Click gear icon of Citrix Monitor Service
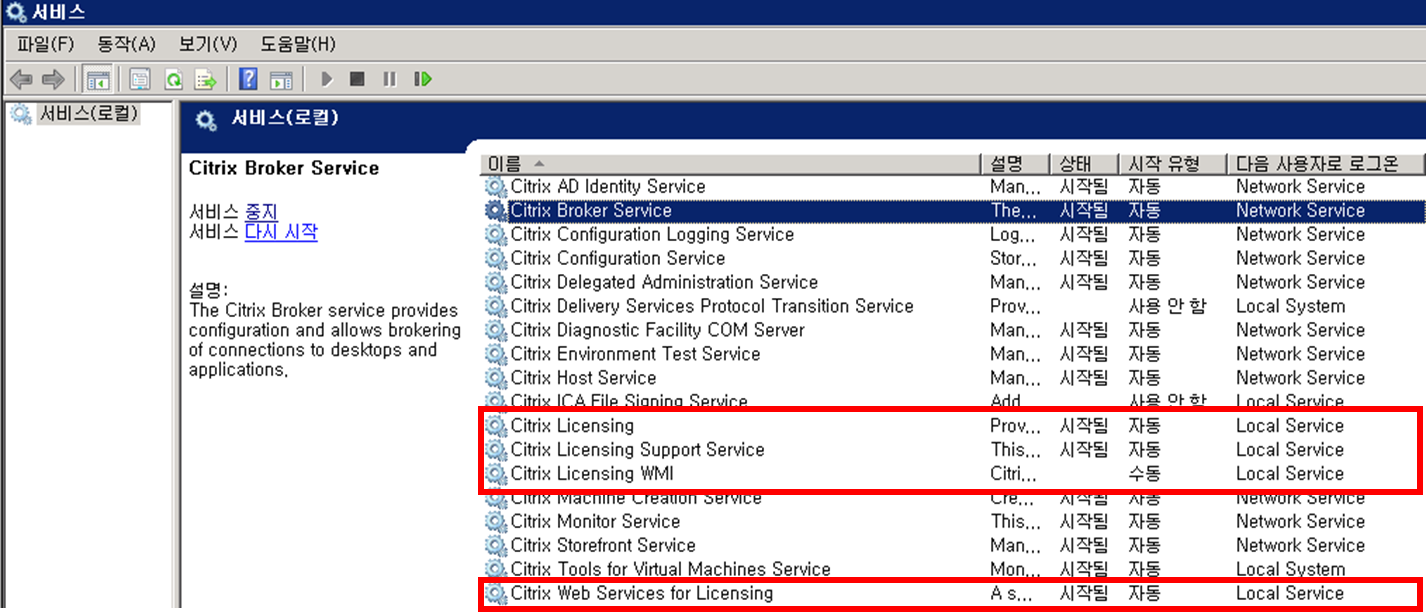Screen dimensions: 1426x612 pyautogui.click(x=495, y=522)
